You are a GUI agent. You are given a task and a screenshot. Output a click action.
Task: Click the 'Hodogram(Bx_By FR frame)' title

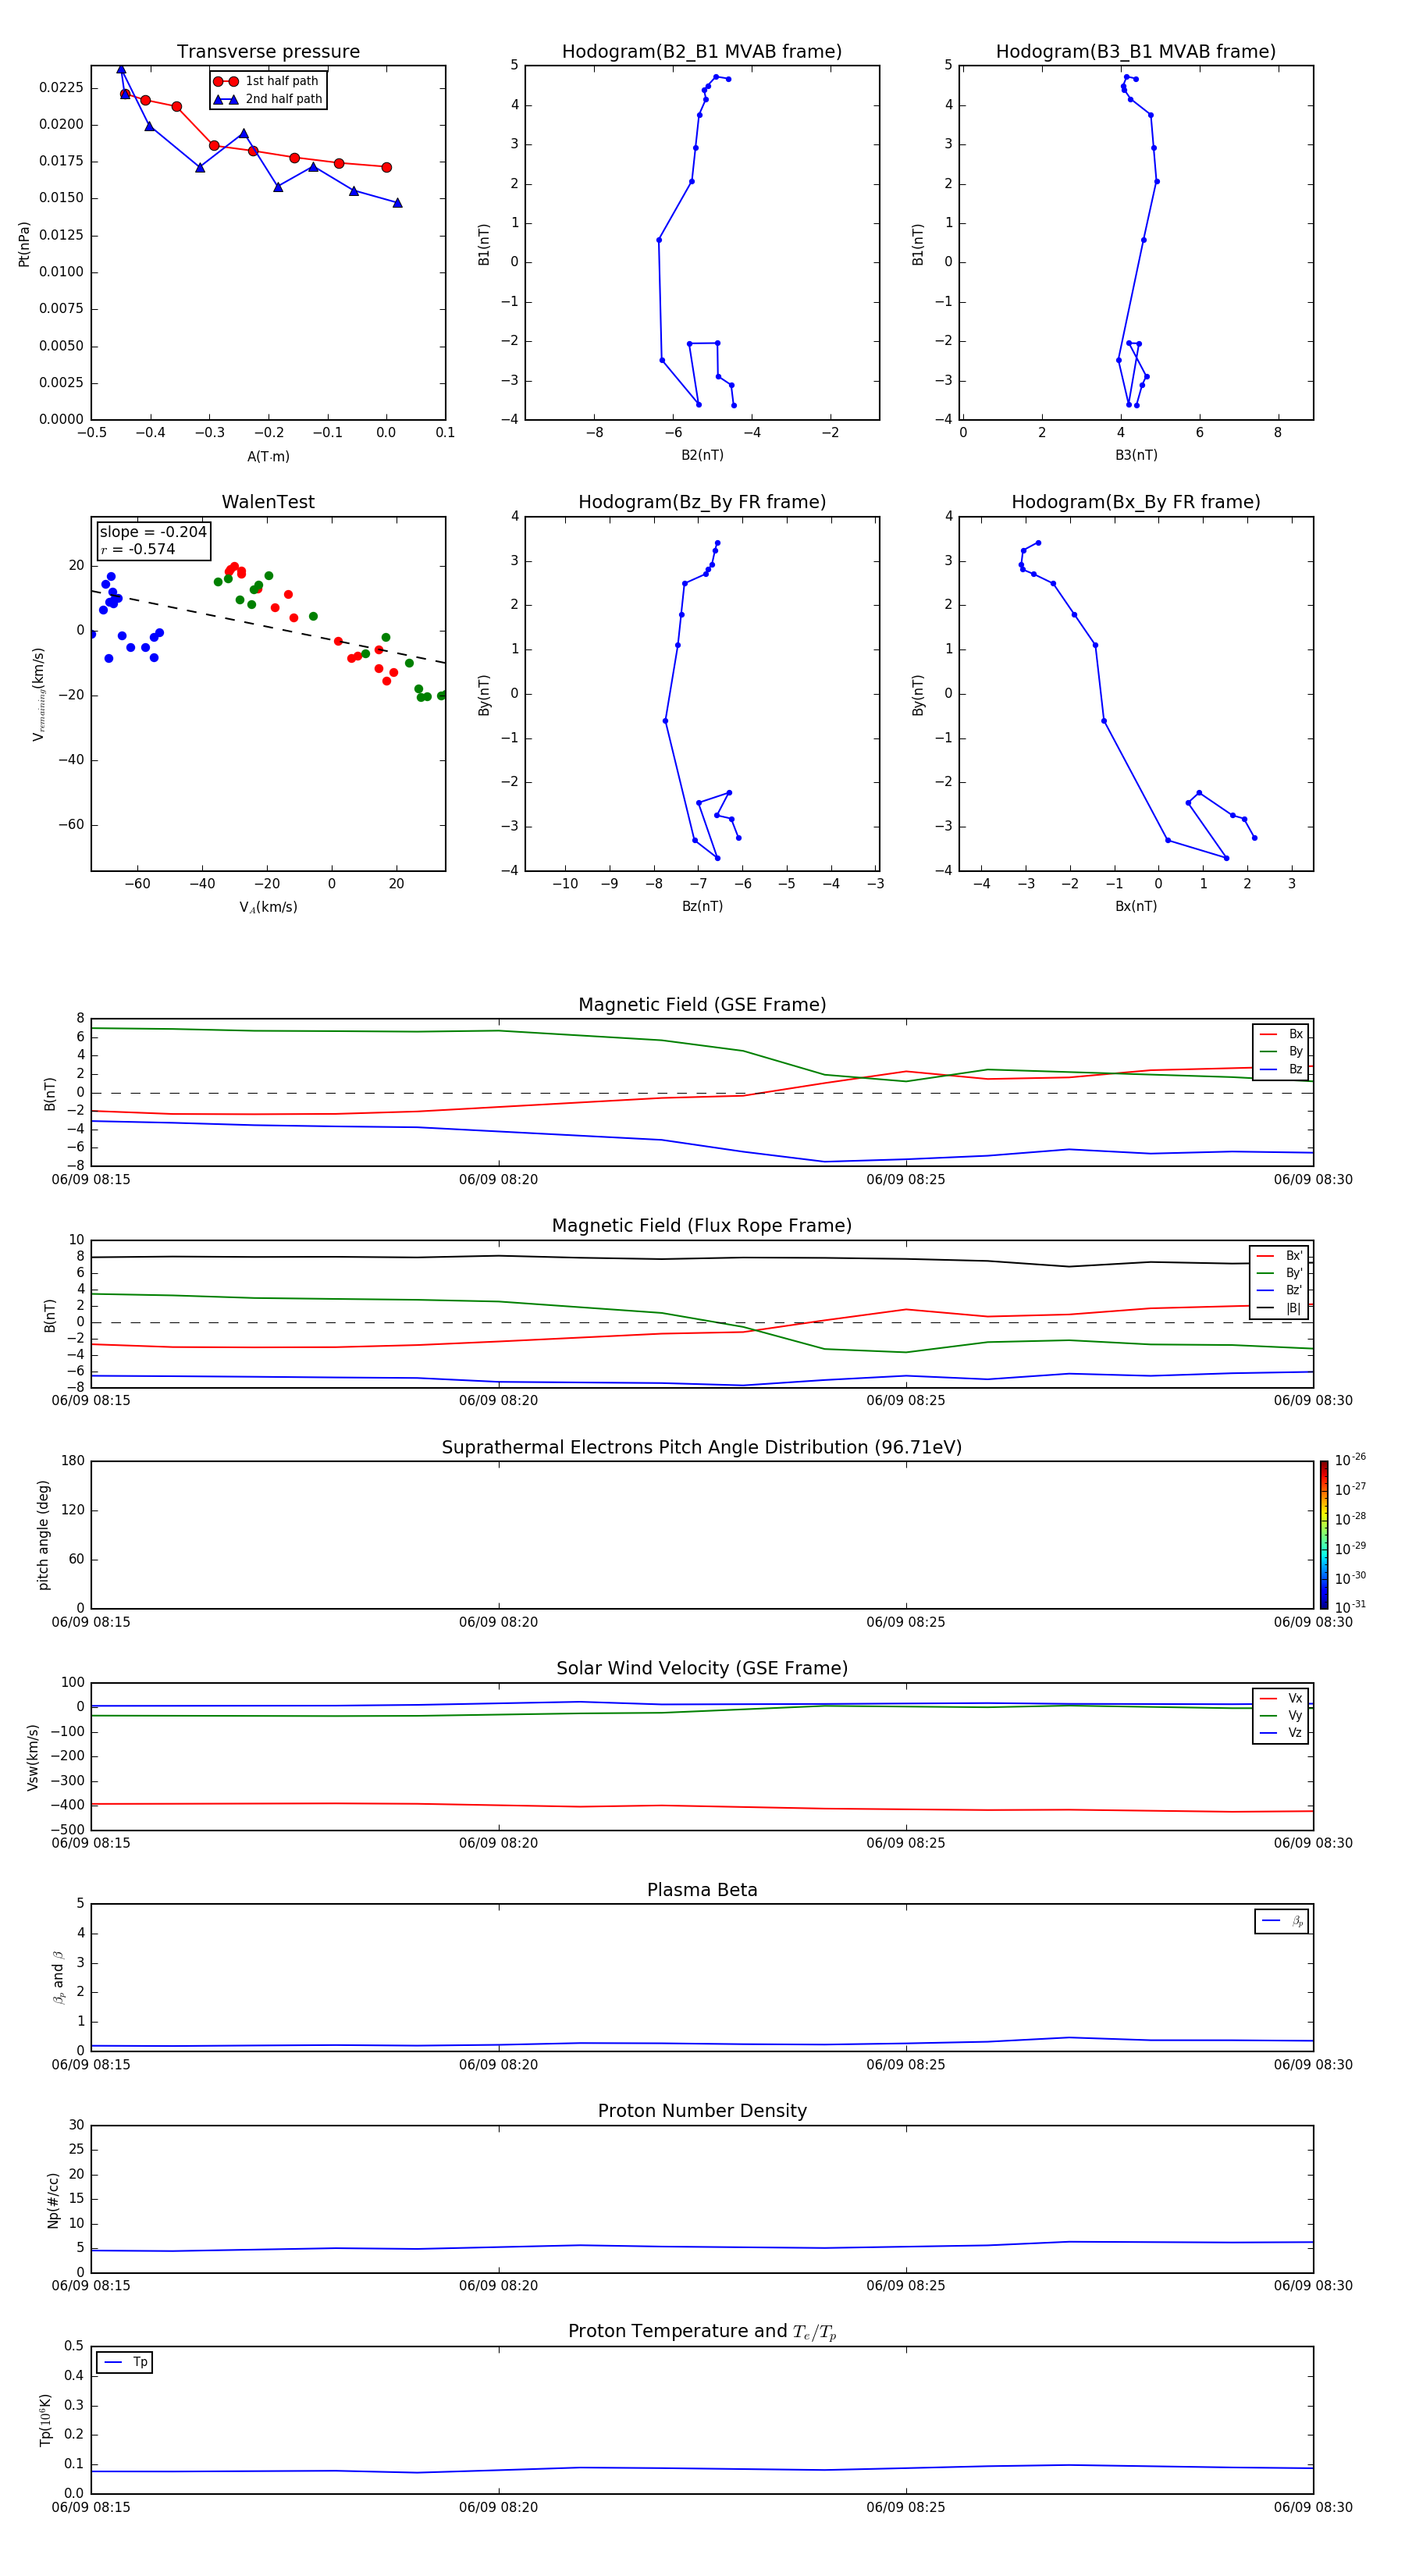coord(1136,502)
